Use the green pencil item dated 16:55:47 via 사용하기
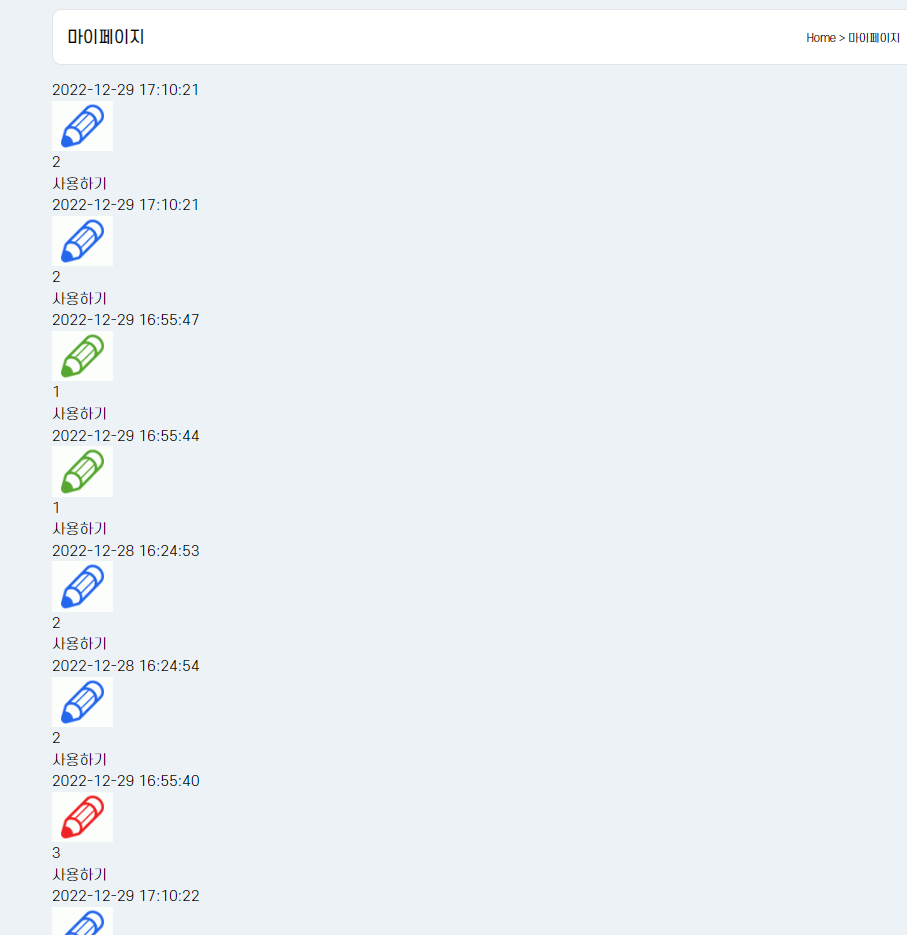This screenshot has height=935, width=907. click(x=79, y=413)
